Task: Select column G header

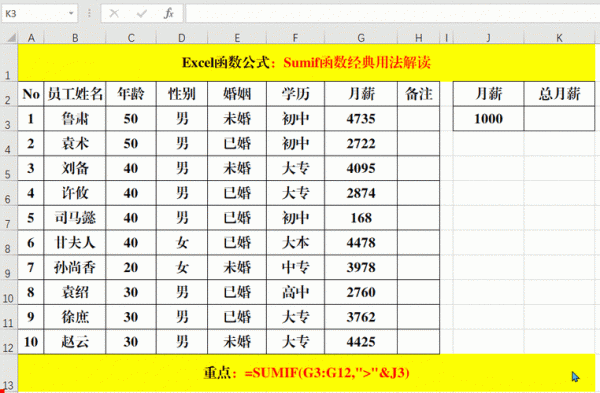Action: (x=361, y=38)
